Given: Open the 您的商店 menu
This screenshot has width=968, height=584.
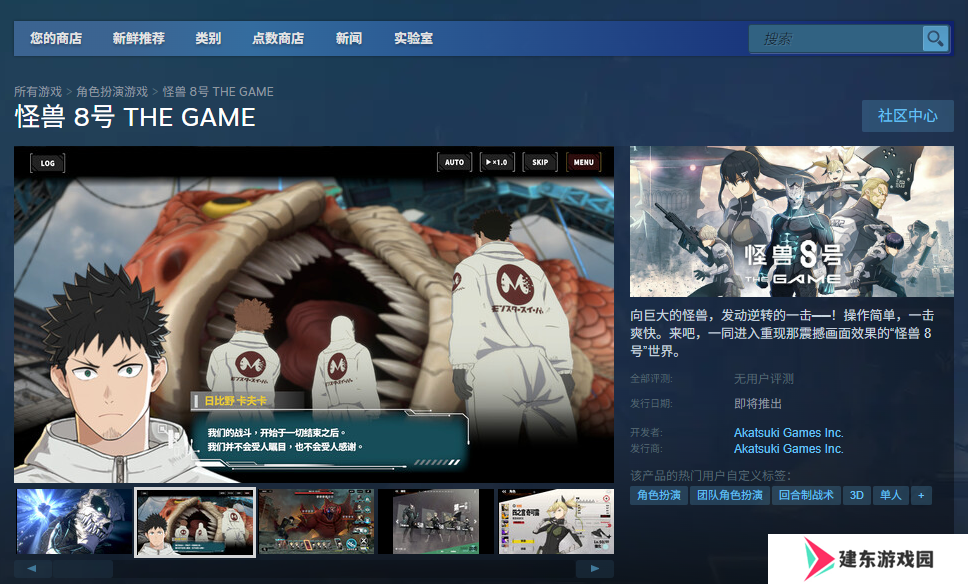Looking at the screenshot, I should point(56,38).
